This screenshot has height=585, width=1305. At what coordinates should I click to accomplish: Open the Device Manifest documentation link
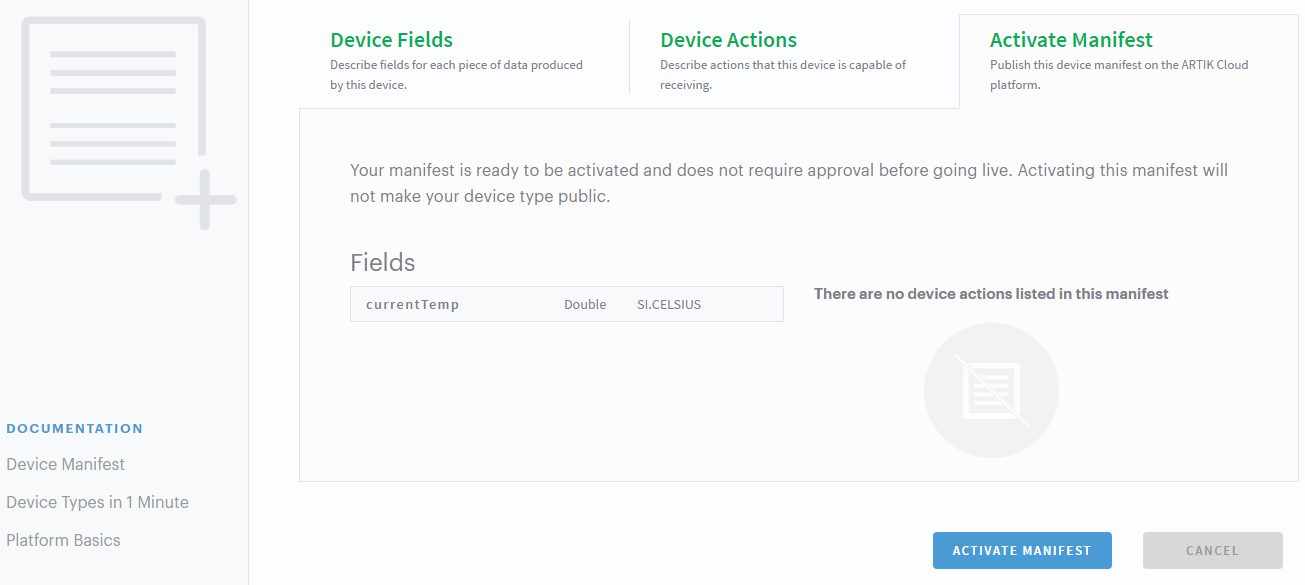coord(66,464)
